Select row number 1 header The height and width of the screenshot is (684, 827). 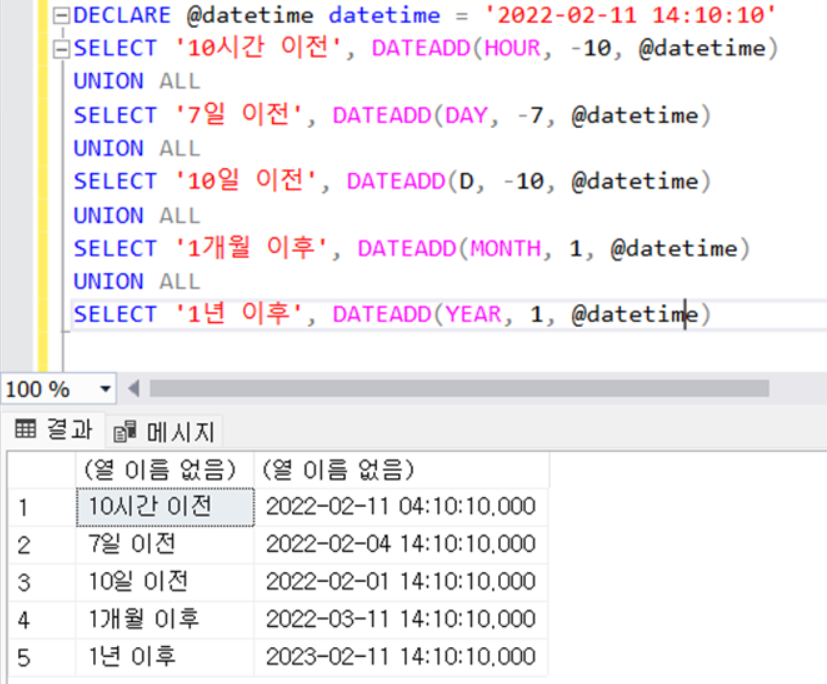(x=42, y=507)
